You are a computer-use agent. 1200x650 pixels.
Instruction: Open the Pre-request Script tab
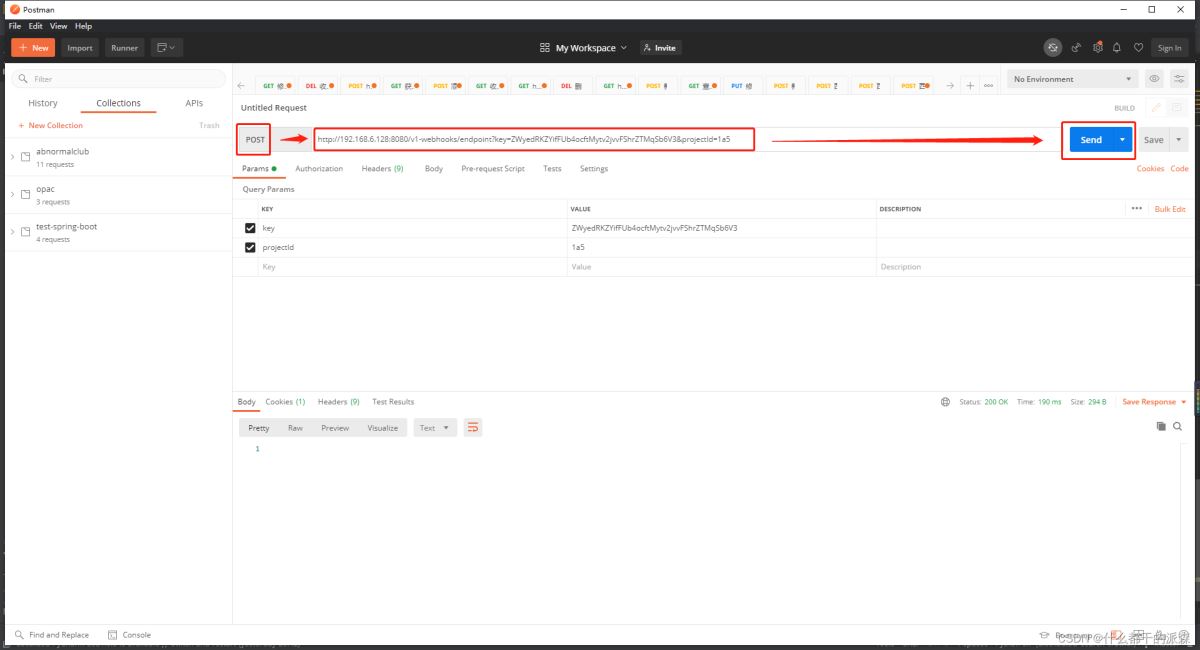(x=493, y=169)
